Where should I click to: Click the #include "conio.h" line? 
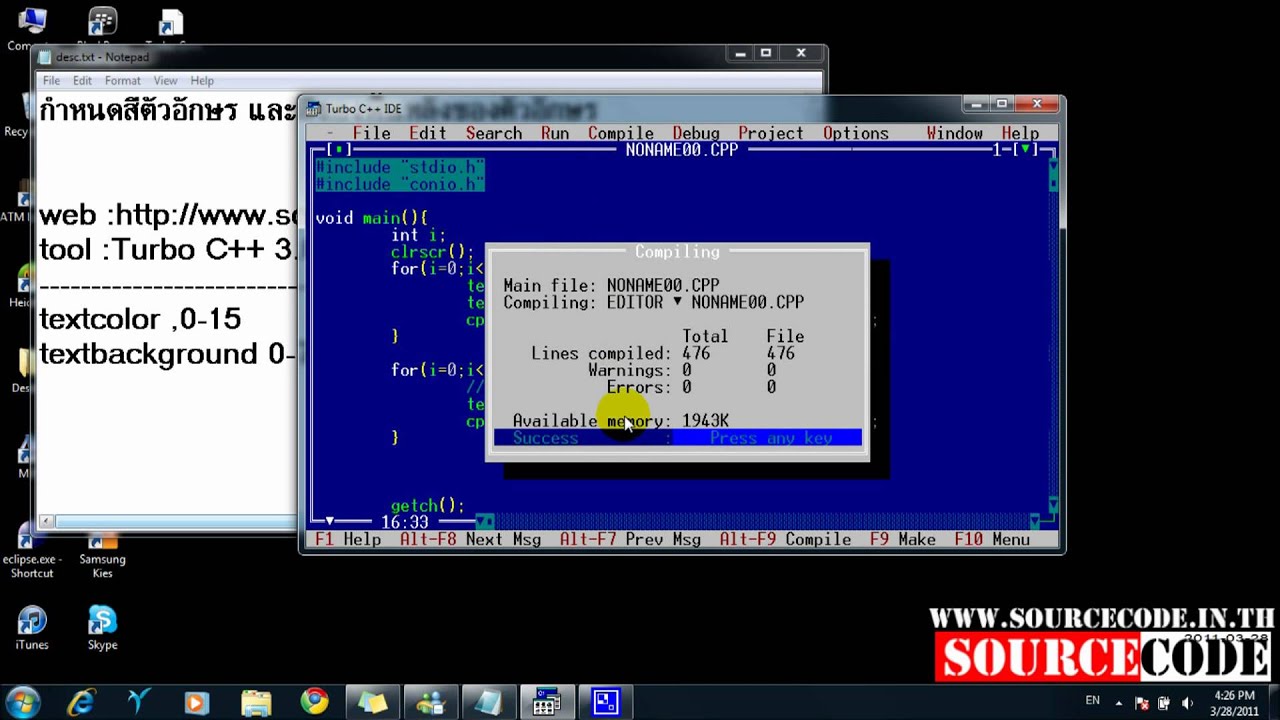tap(400, 184)
